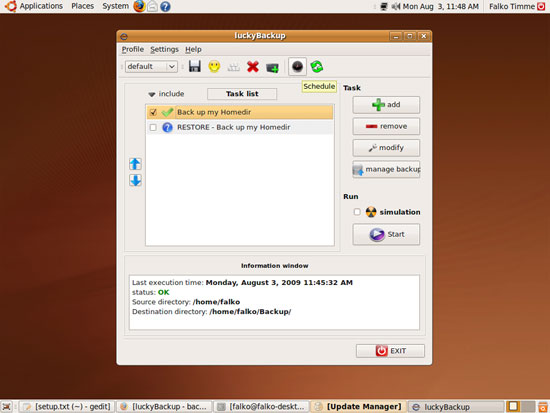Click the volume speaker icon
The image size is (550, 413).
396,6
